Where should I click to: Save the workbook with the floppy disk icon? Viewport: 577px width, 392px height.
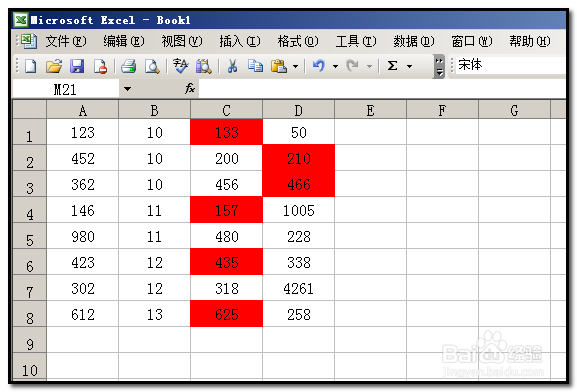tap(77, 66)
